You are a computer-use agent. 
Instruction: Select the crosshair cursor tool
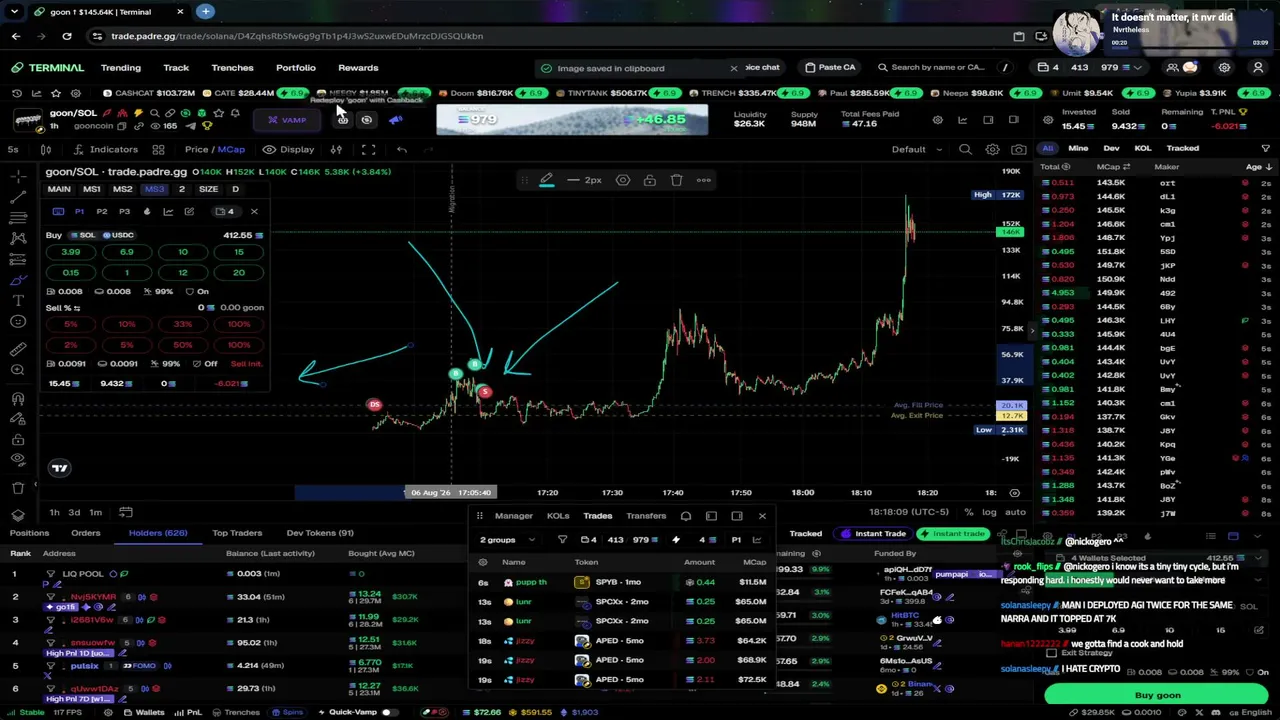coord(18,176)
